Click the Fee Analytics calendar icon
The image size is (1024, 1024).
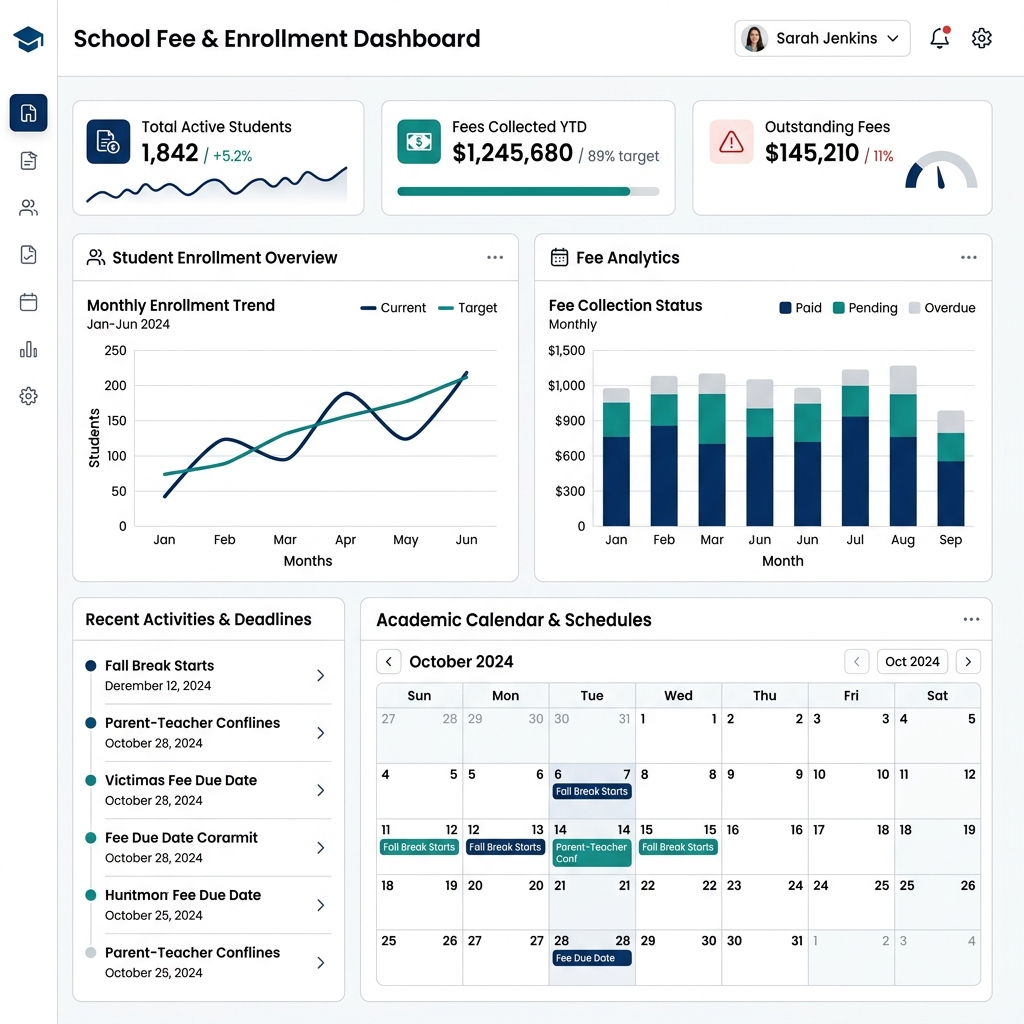559,257
